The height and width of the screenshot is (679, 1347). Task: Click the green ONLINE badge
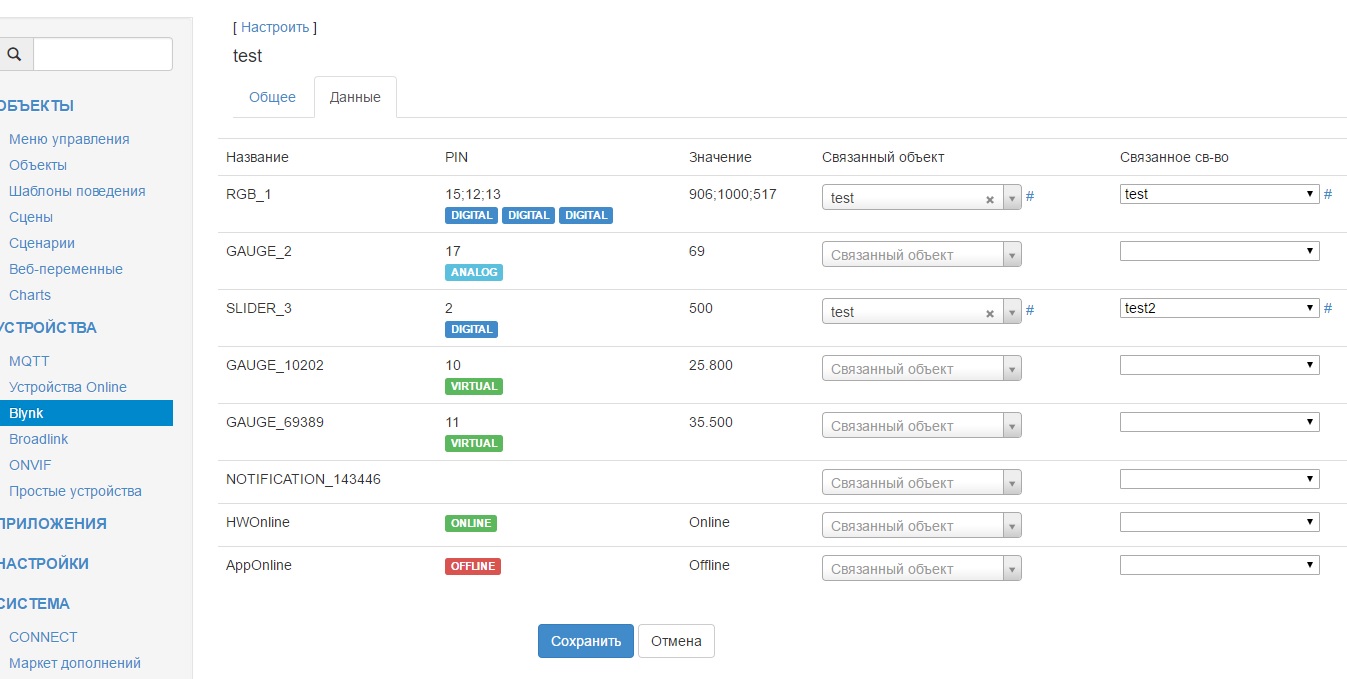(x=471, y=523)
